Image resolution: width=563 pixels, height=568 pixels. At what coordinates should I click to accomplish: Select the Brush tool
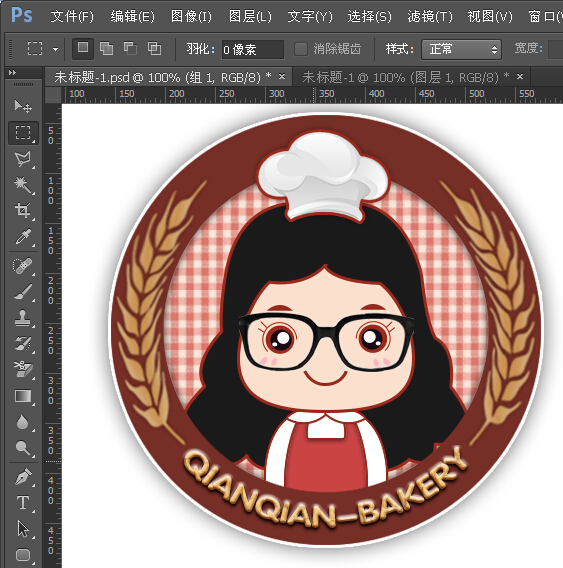(23, 292)
